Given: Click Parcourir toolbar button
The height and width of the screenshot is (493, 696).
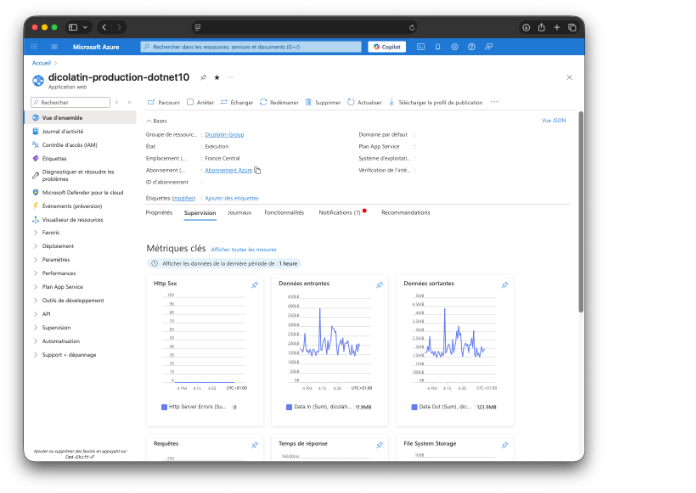Looking at the screenshot, I should (164, 103).
